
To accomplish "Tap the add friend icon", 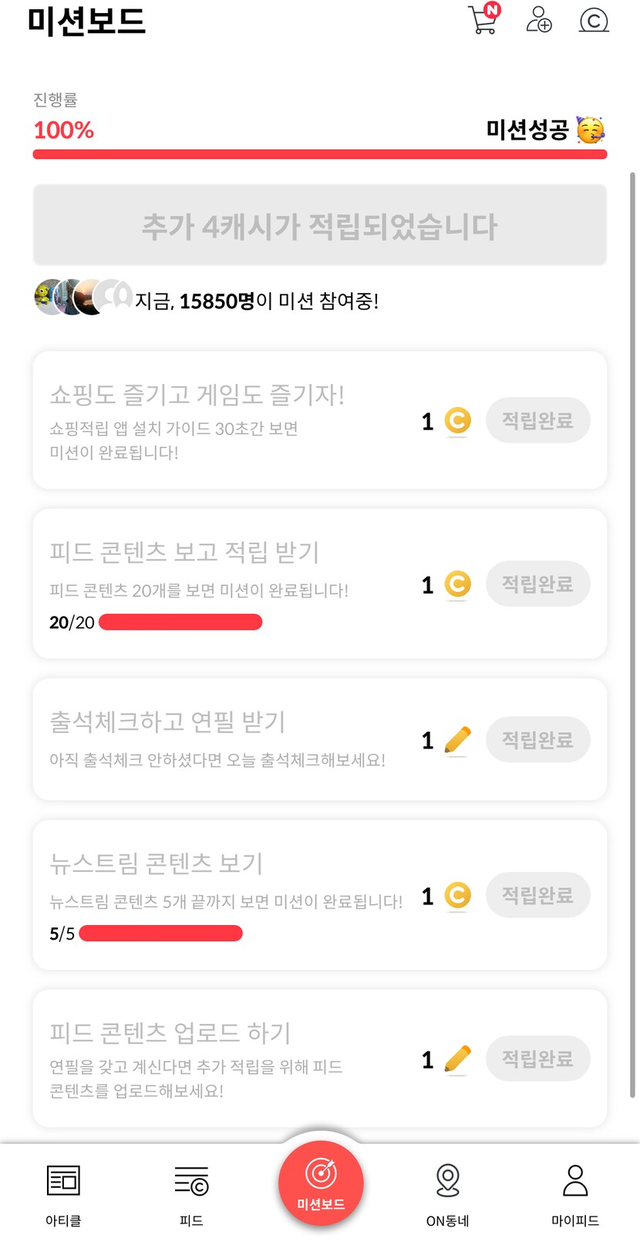I will coord(539,20).
